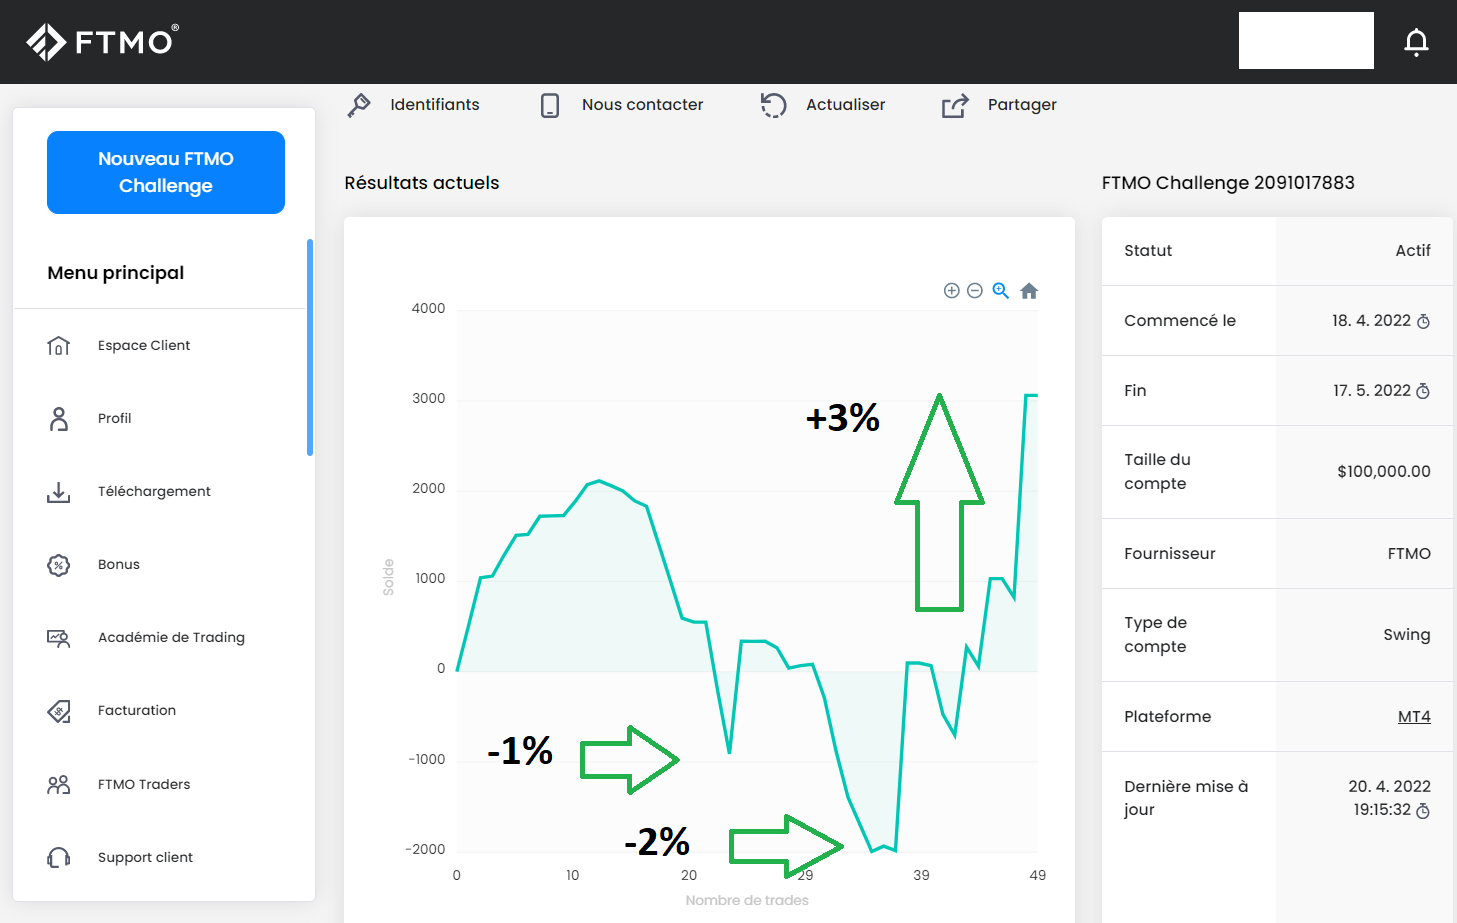Screen dimensions: 1457x923
Task: Open the MT4 platform link
Action: [x=1413, y=716]
